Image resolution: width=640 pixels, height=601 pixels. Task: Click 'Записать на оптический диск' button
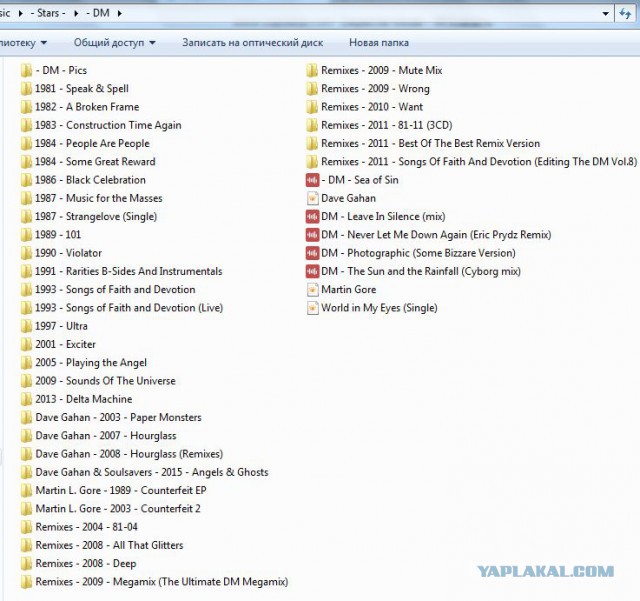[253, 43]
